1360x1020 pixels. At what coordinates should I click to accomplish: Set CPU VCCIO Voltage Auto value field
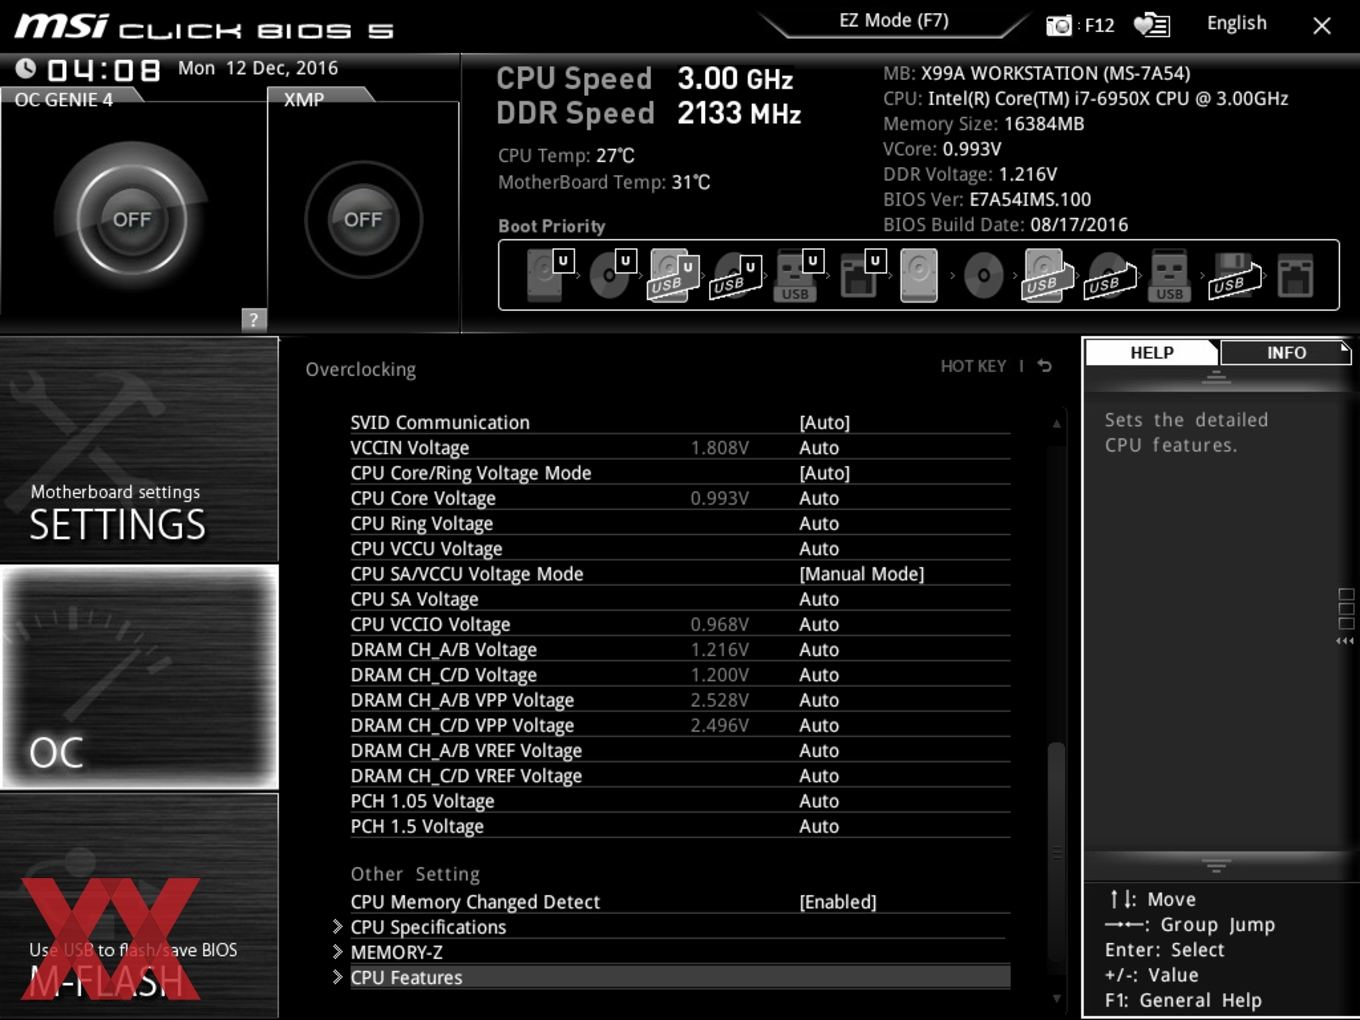click(x=819, y=624)
